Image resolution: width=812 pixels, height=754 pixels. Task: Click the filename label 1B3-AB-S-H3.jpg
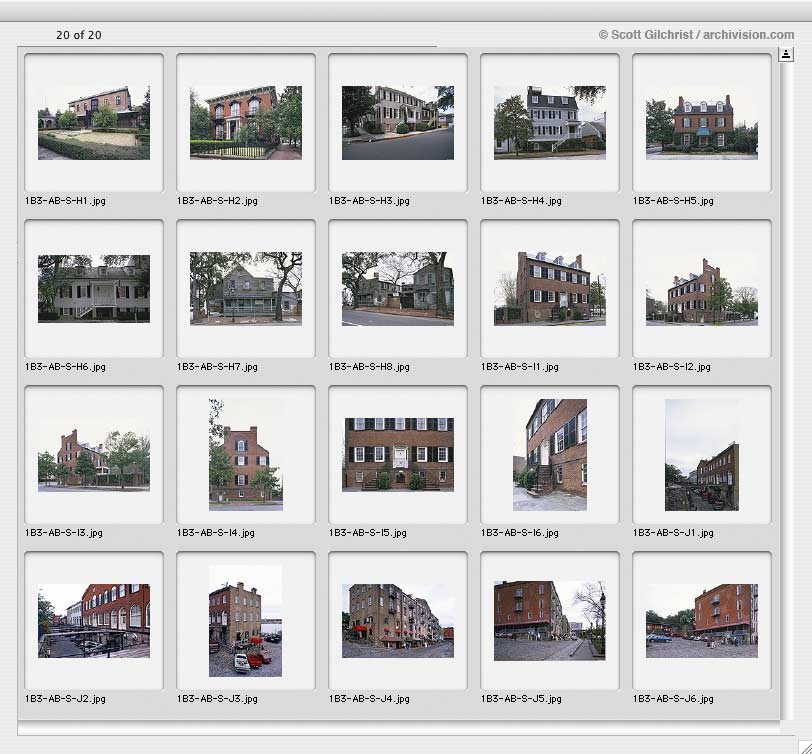[369, 201]
